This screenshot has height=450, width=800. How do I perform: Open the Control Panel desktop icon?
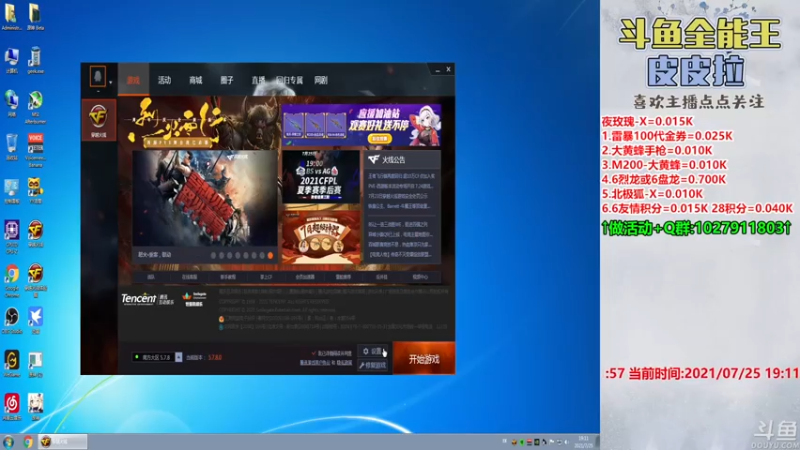(x=11, y=191)
